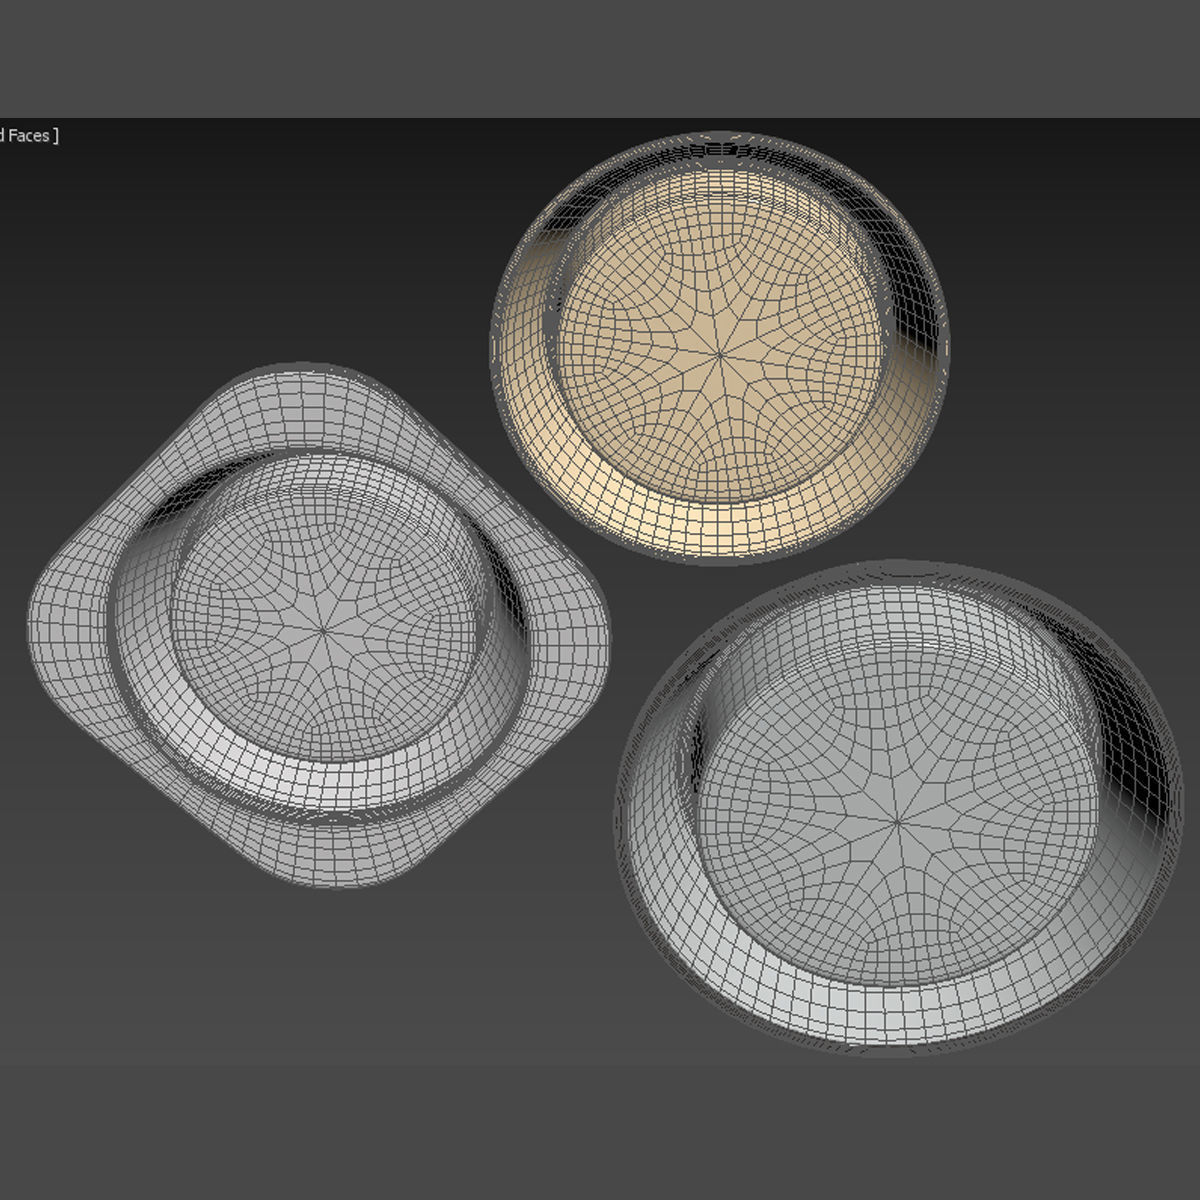The image size is (1200, 1200).
Task: Click center pole vertex of large grey plate
Action: coord(898,822)
